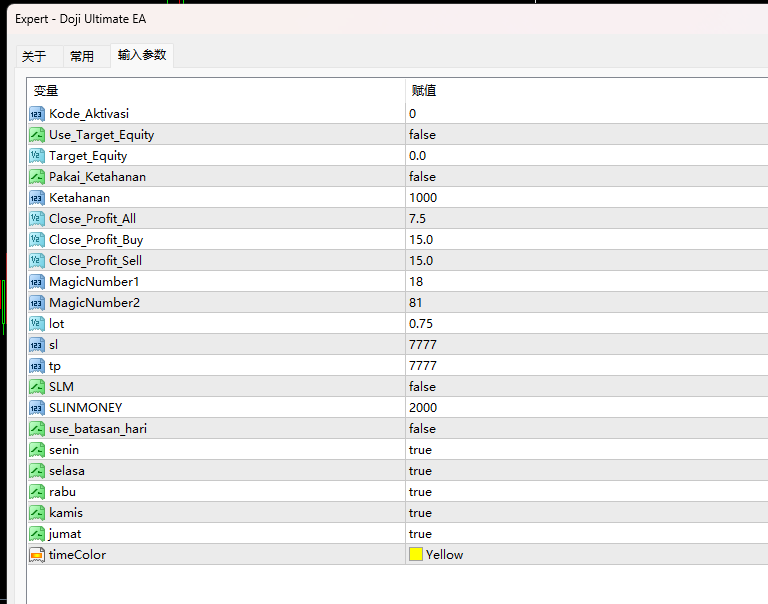Image resolution: width=768 pixels, height=604 pixels.
Task: Select the Close_Profit_All value field 7.5
Action: [x=587, y=219]
